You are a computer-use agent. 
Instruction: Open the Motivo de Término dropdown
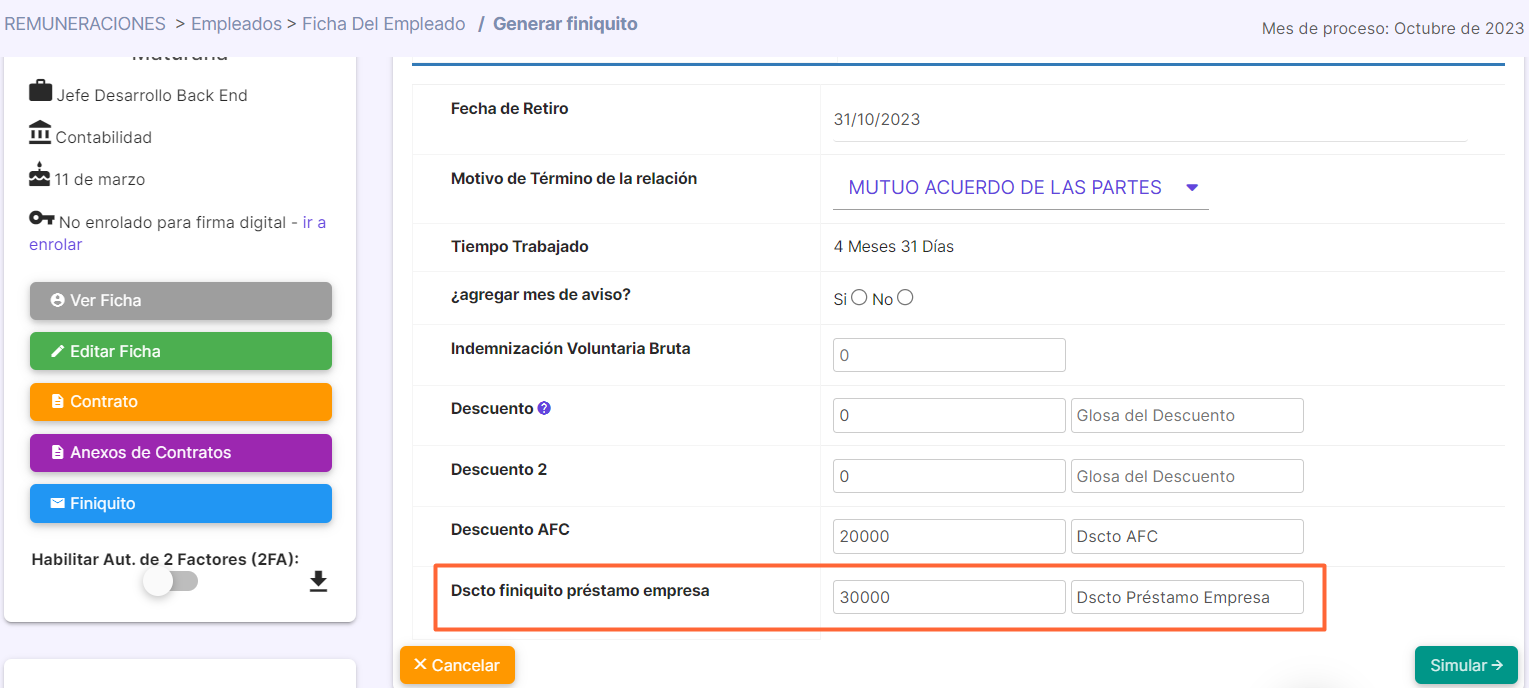click(1020, 188)
